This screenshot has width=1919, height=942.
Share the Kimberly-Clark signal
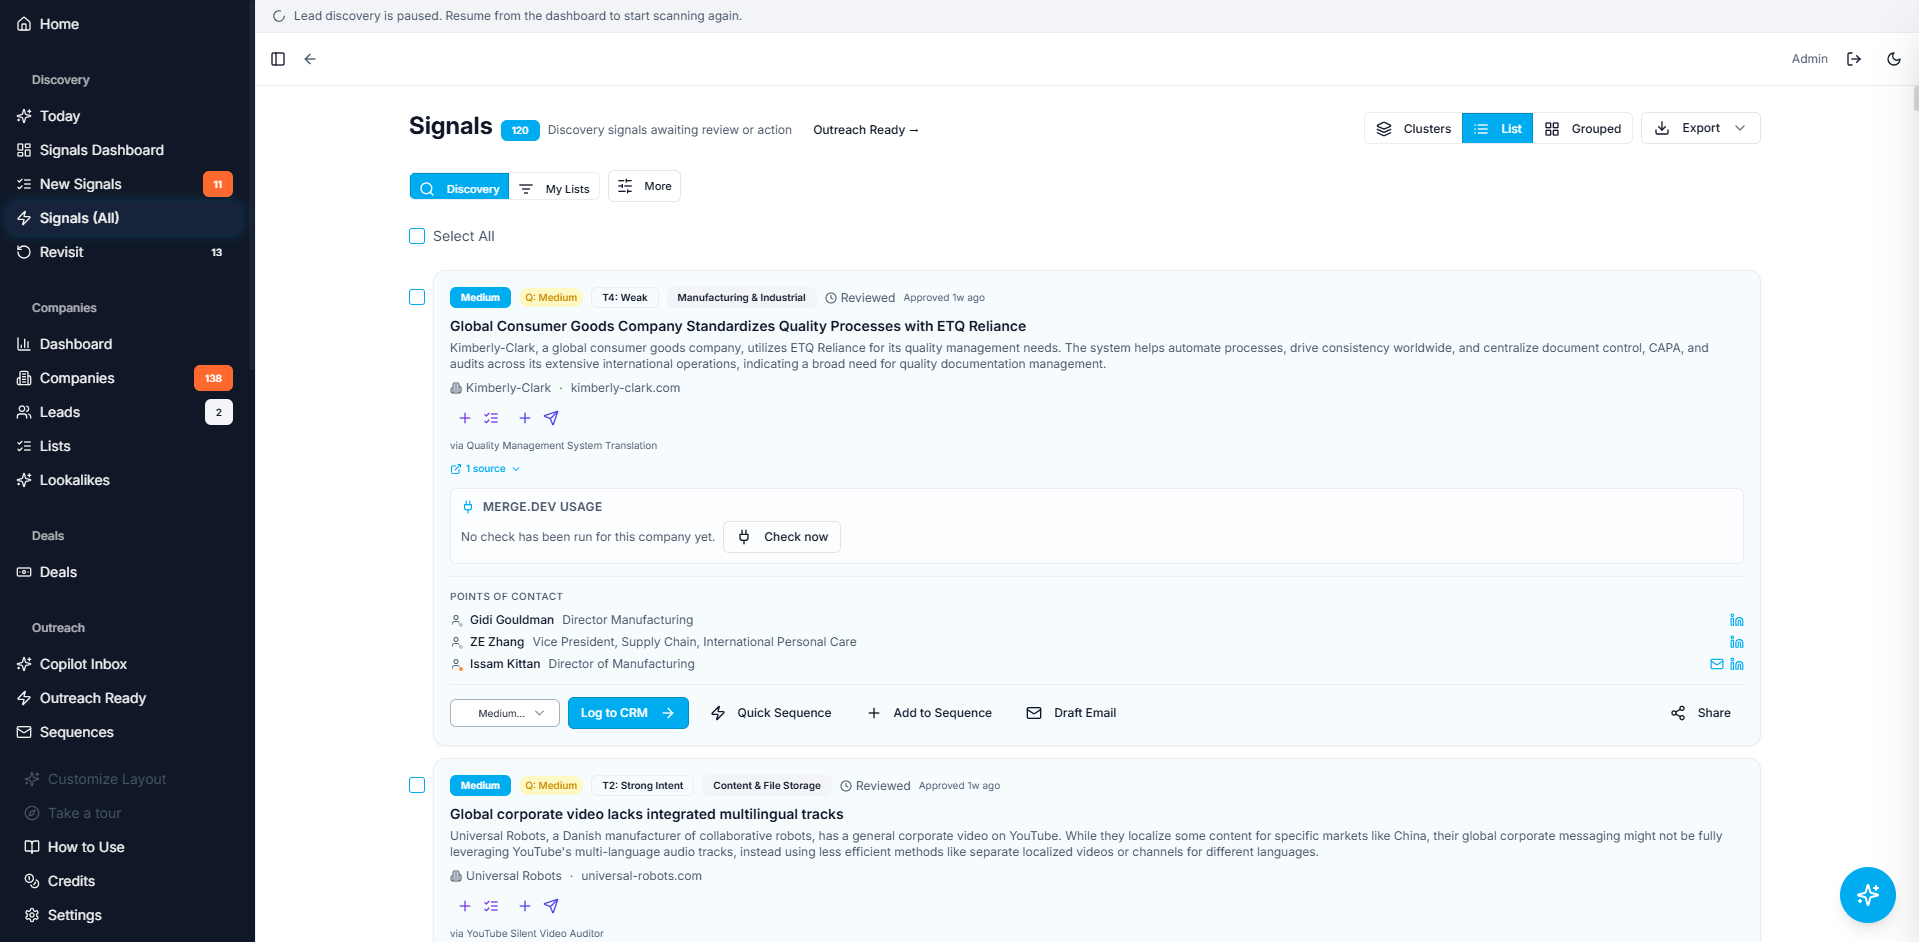click(x=1700, y=713)
